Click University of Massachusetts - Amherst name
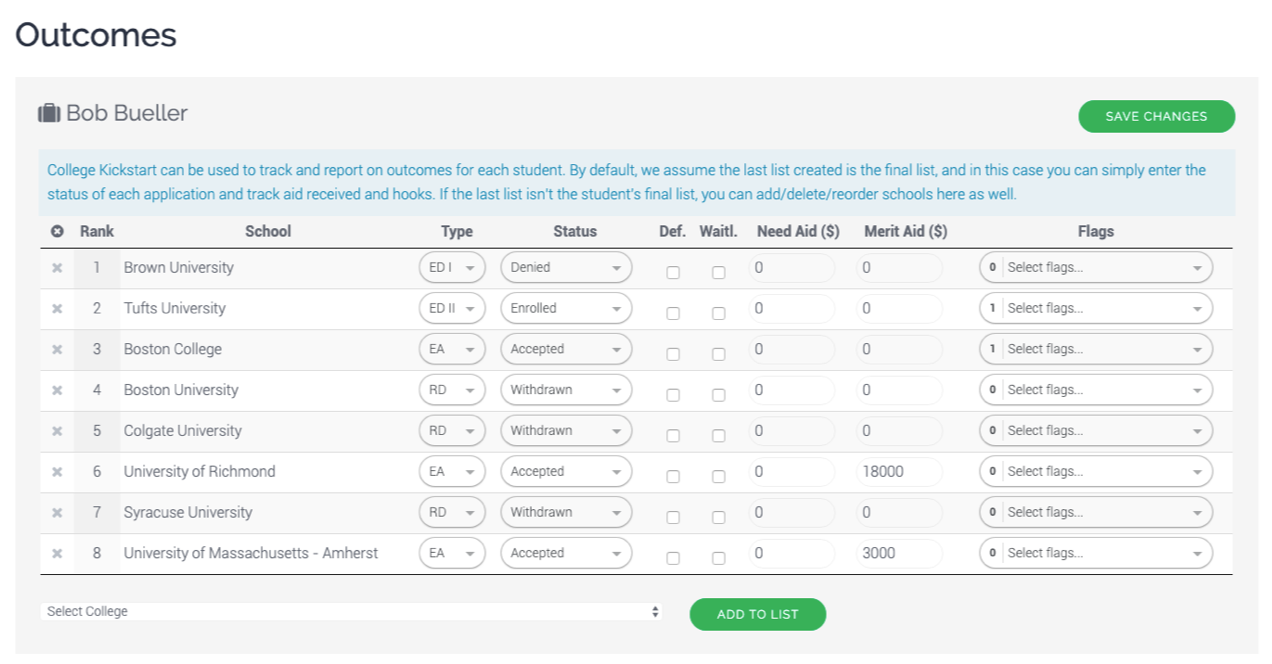1272x664 pixels. point(251,553)
